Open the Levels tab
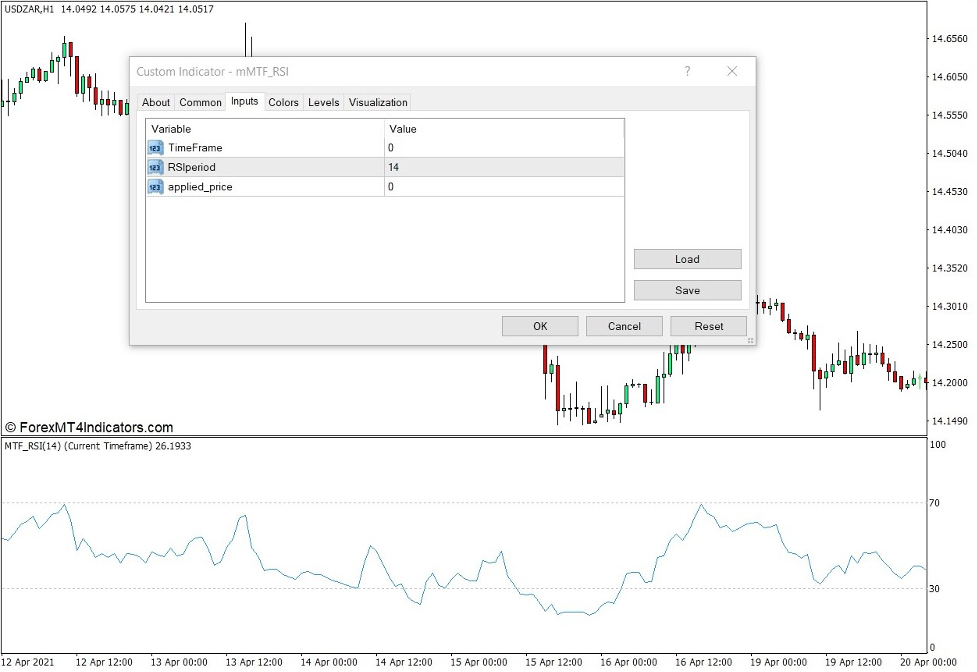Image resolution: width=977 pixels, height=672 pixels. 323,102
